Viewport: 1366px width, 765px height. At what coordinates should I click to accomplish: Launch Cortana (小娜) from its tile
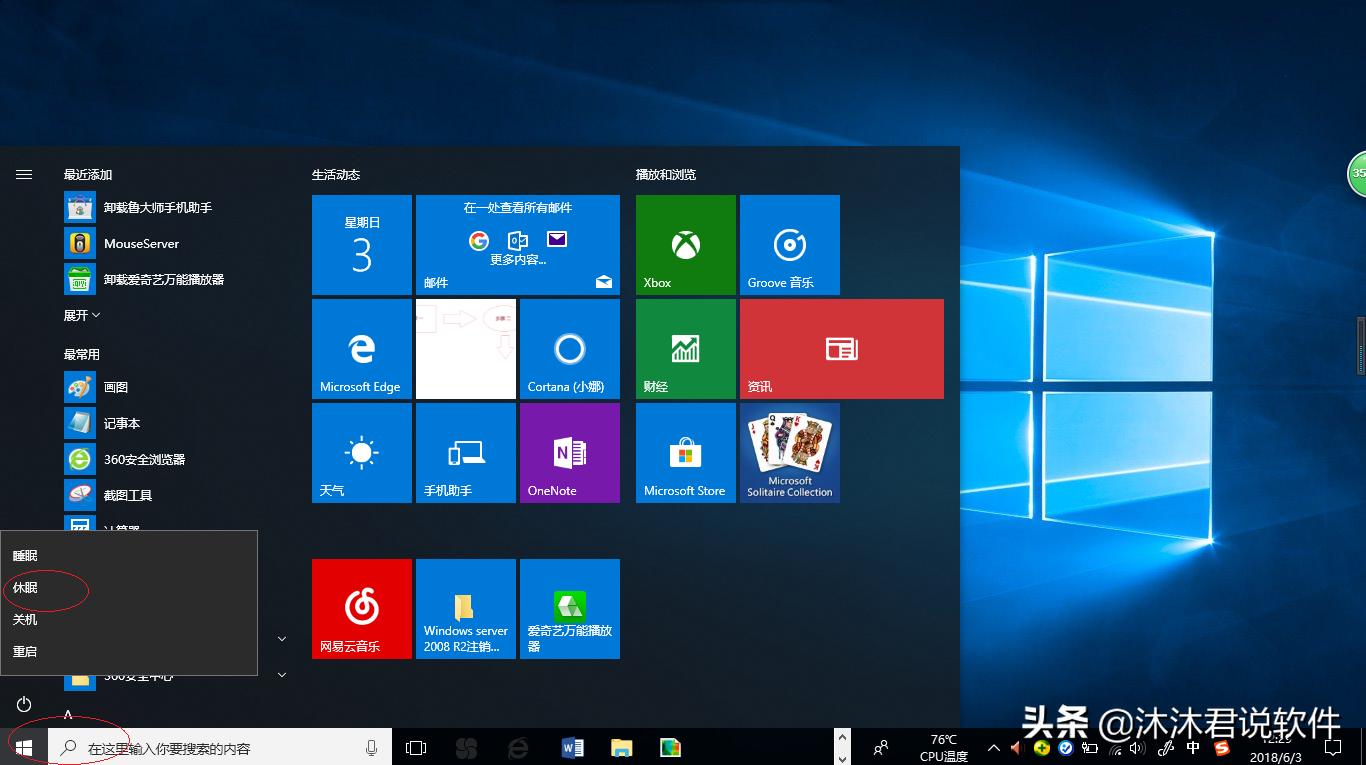(x=569, y=348)
